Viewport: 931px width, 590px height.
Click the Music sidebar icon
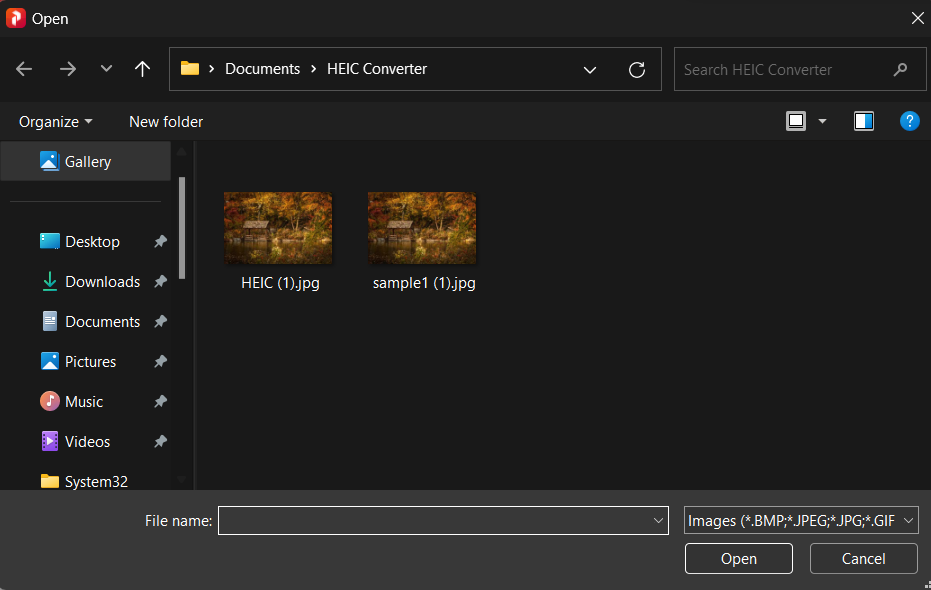(x=50, y=401)
